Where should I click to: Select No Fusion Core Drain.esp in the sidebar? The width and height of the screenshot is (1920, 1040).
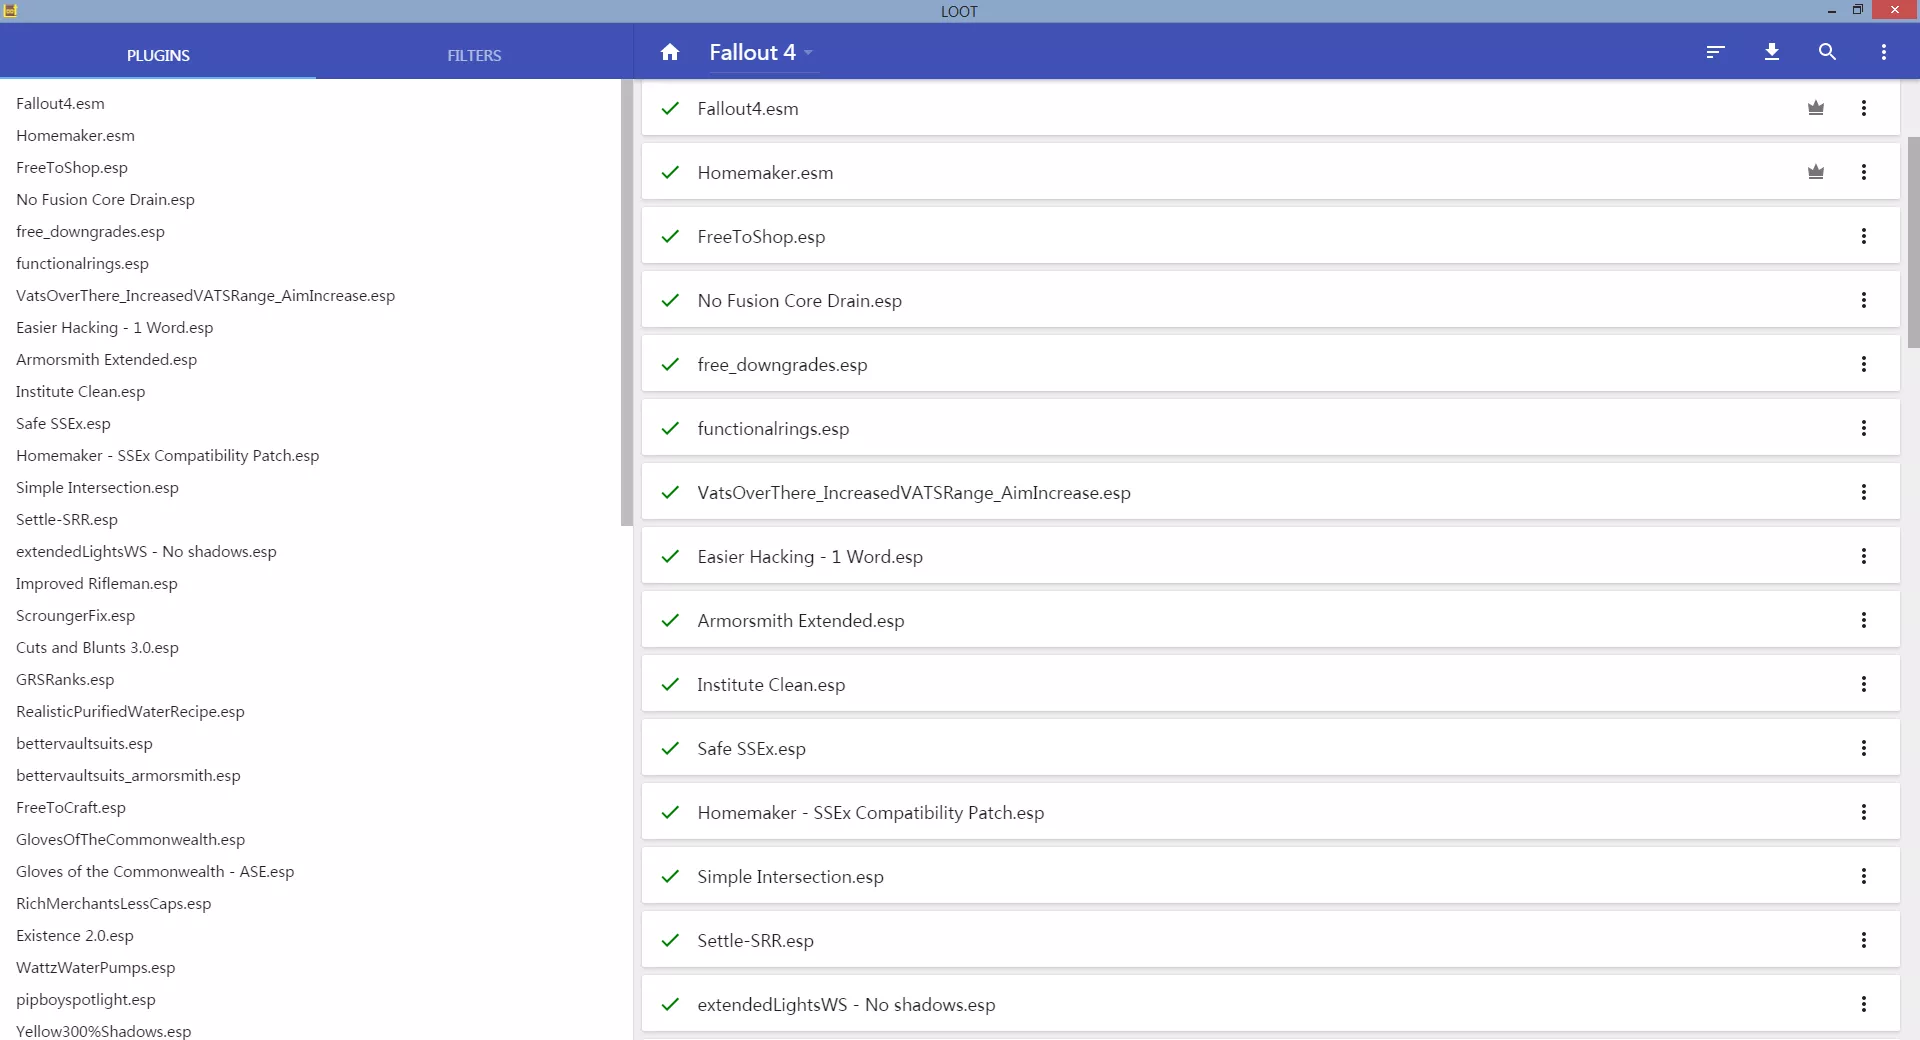(105, 199)
